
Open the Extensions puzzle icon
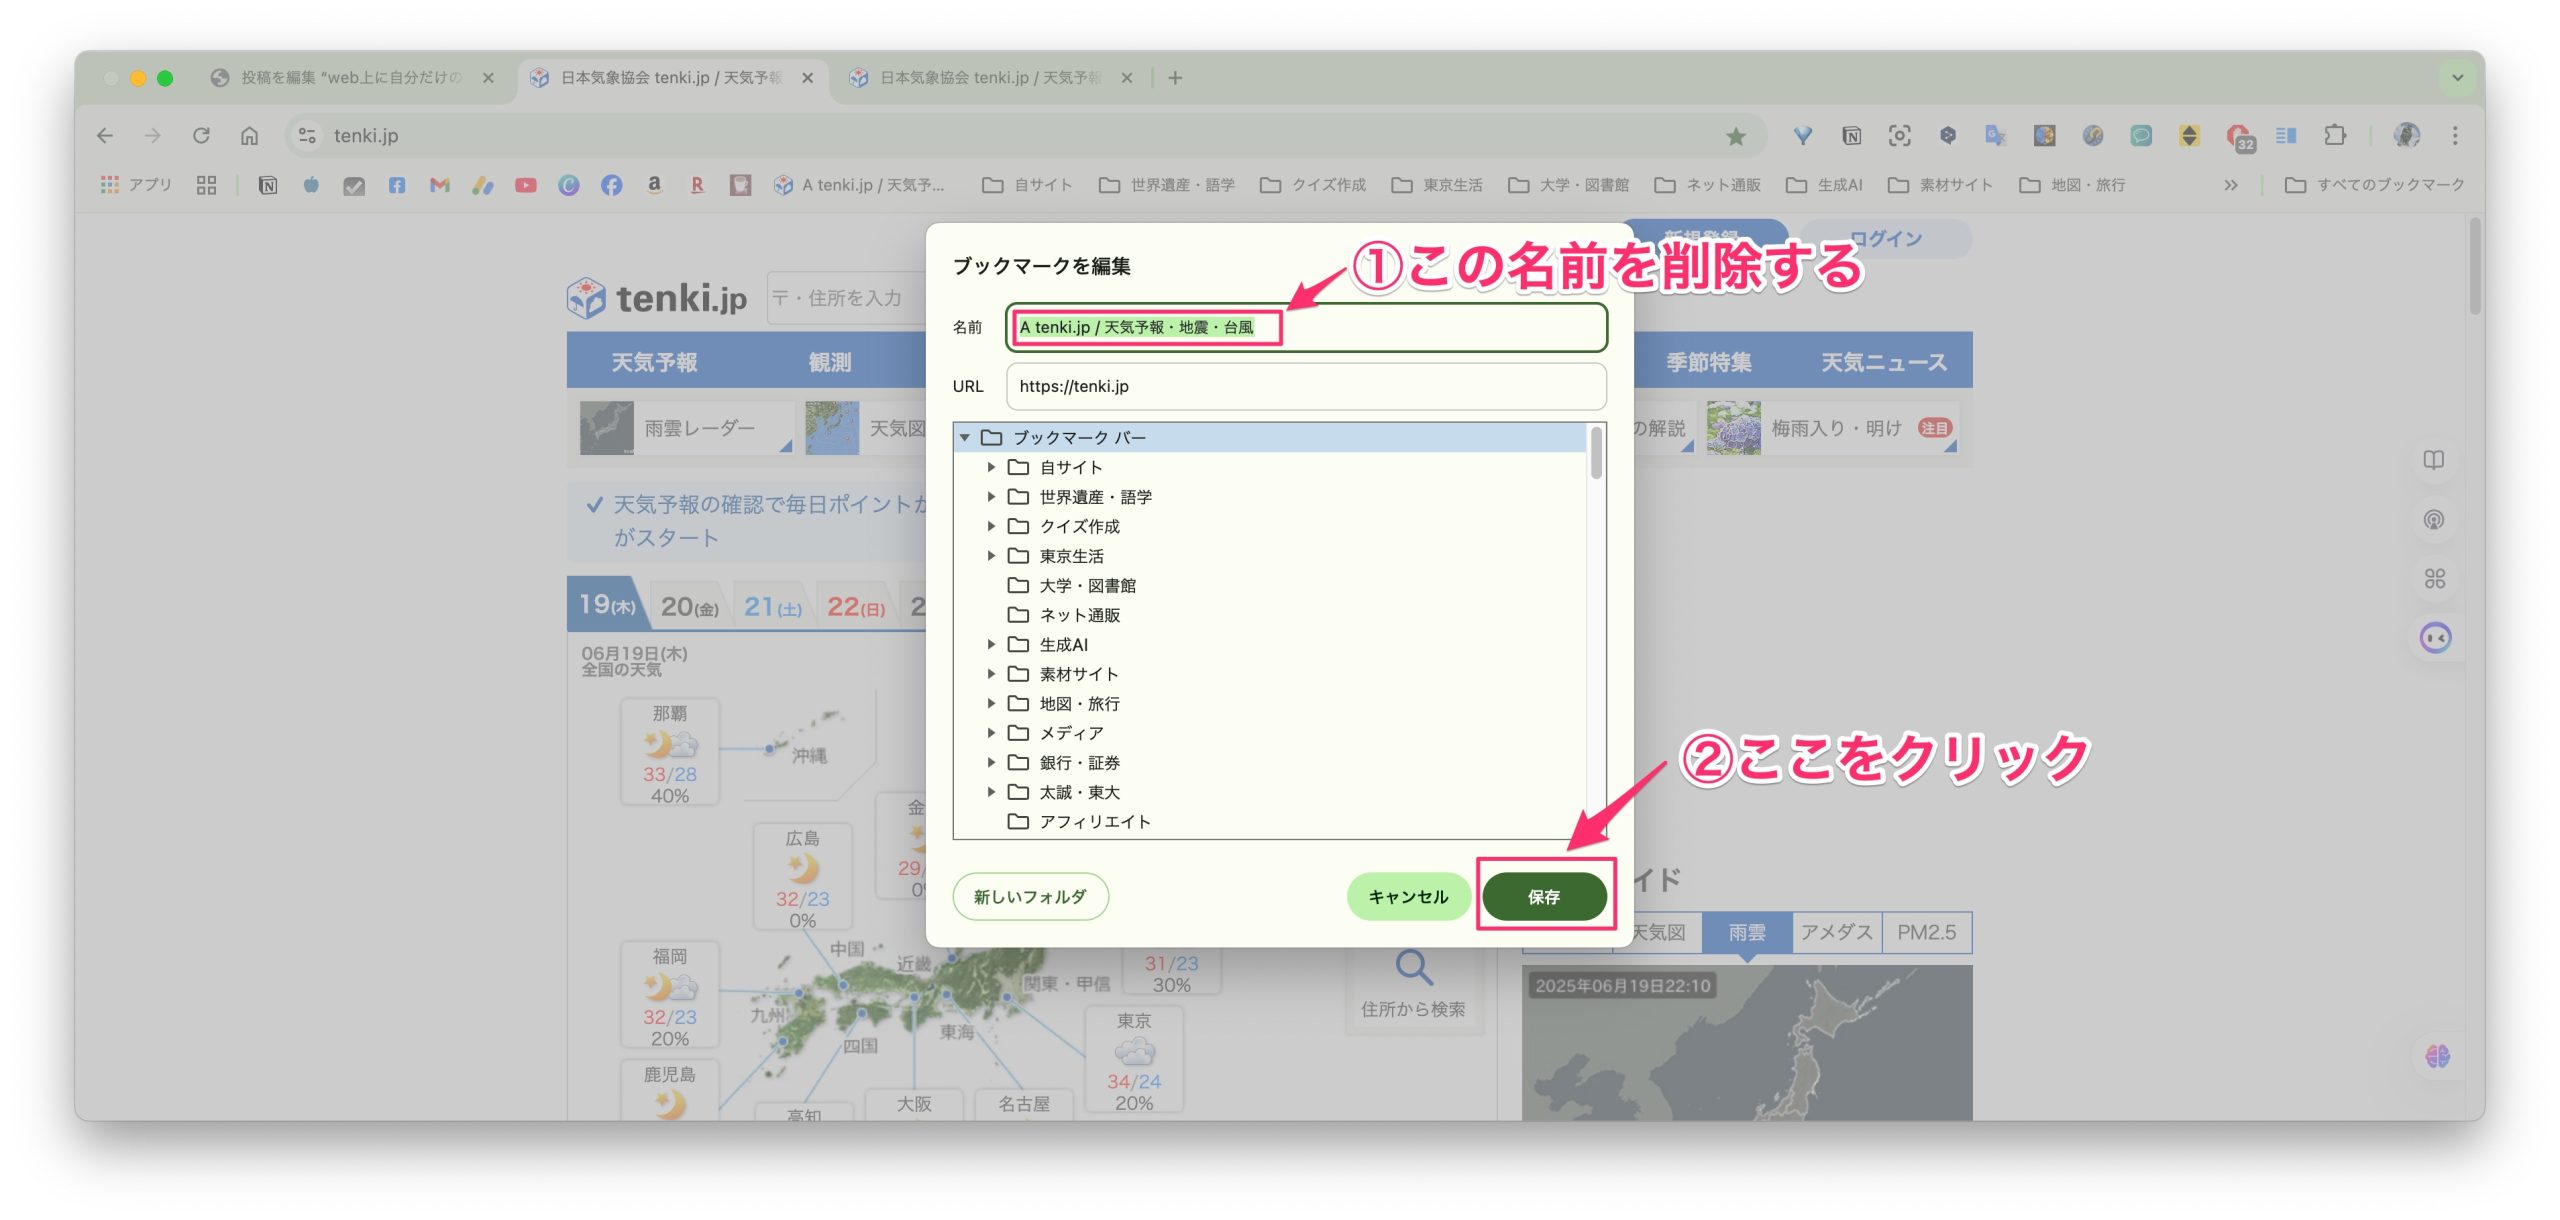coord(2335,135)
